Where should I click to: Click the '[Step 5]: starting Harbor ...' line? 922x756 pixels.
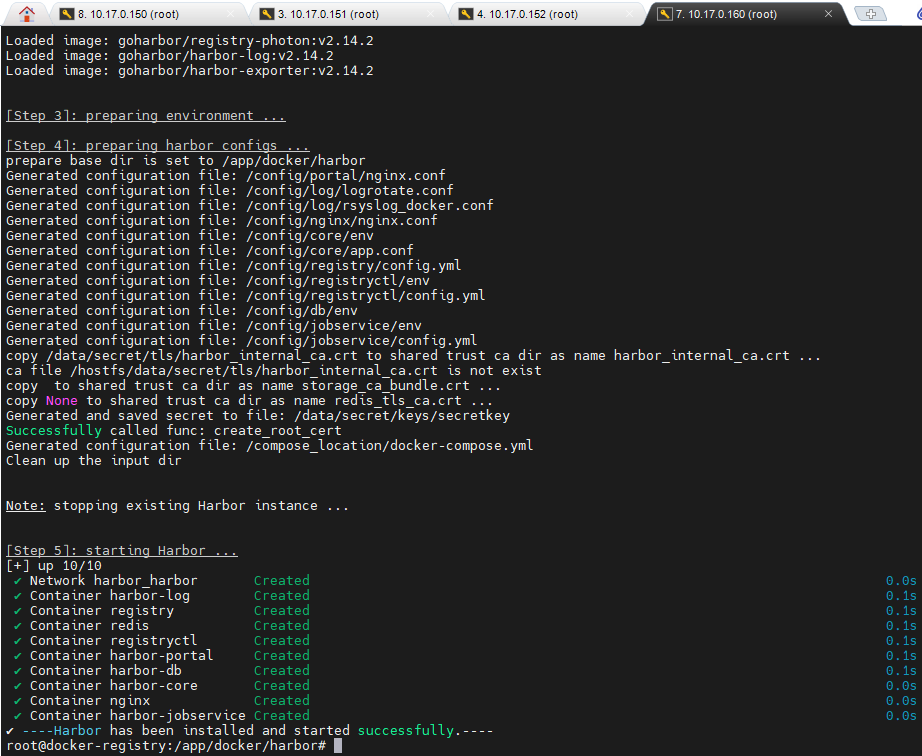click(122, 550)
